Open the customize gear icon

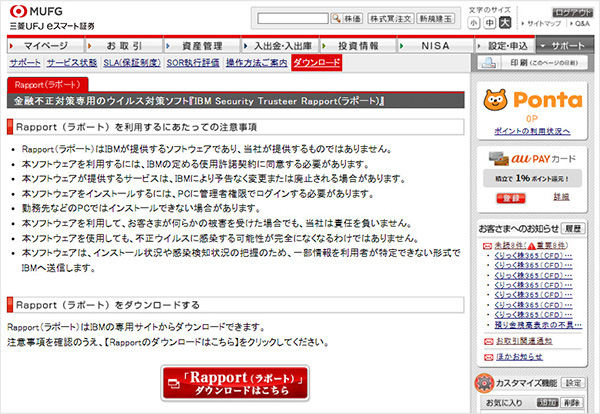pyautogui.click(x=484, y=383)
